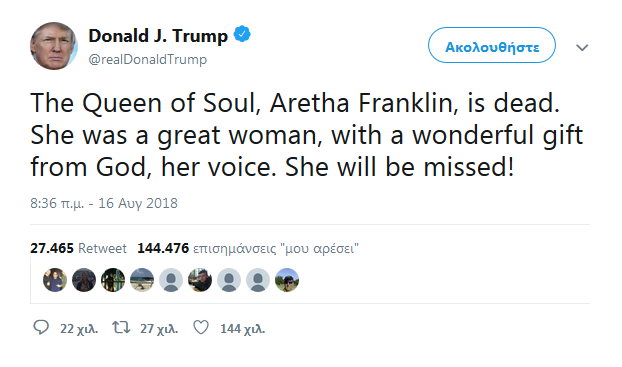Expand the tweet options chevron
622x367 pixels.
[x=582, y=48]
